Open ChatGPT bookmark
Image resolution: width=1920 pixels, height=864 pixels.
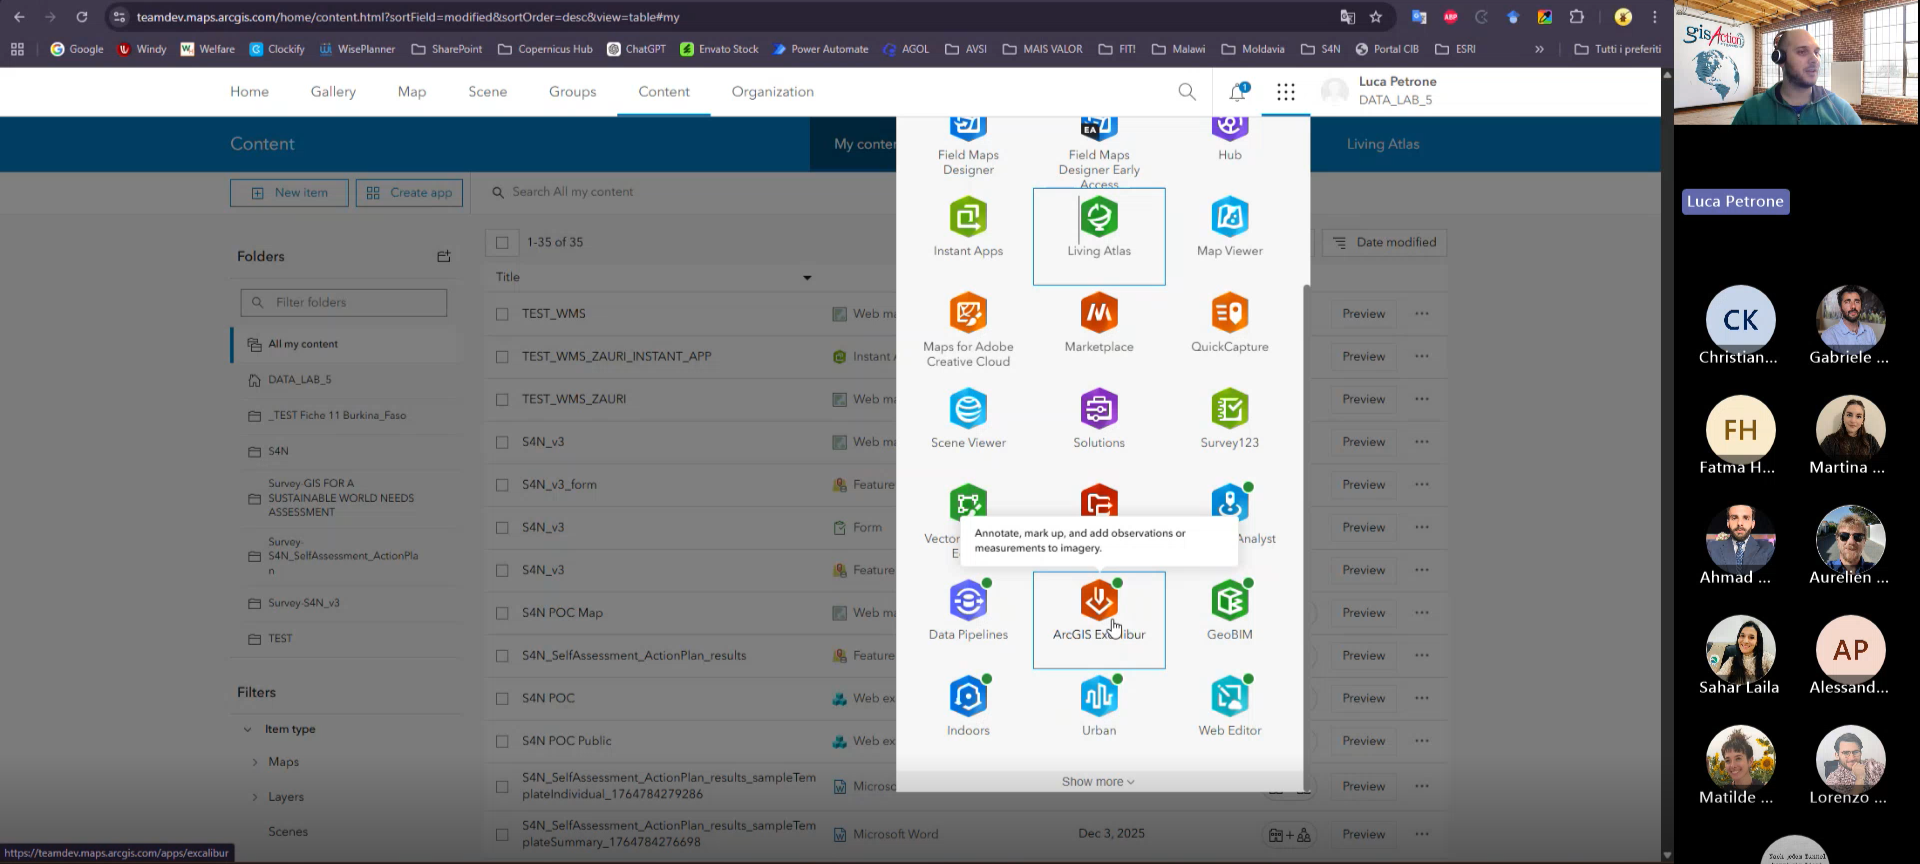click(x=636, y=49)
